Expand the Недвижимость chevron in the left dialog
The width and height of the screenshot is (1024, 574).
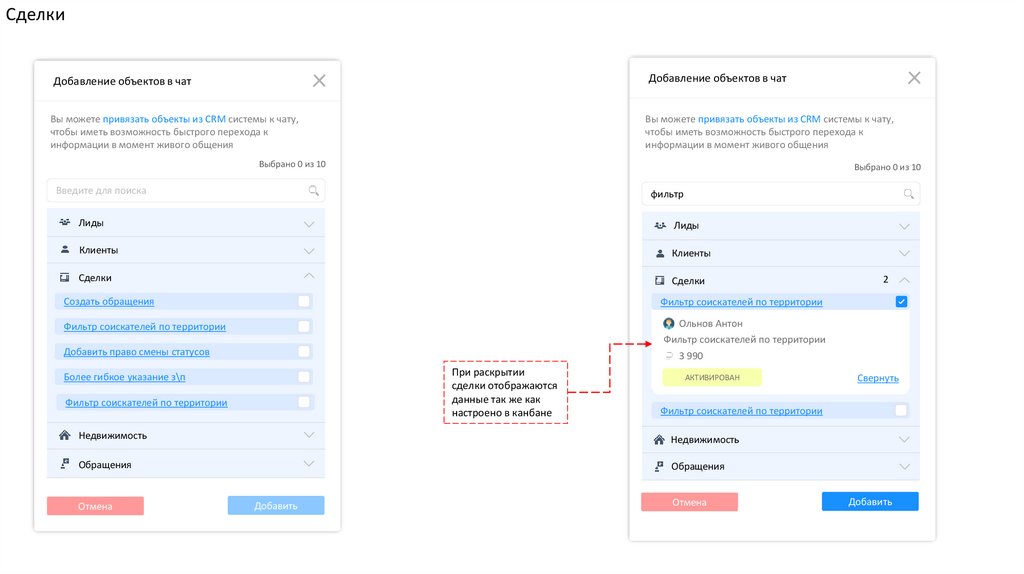click(309, 436)
